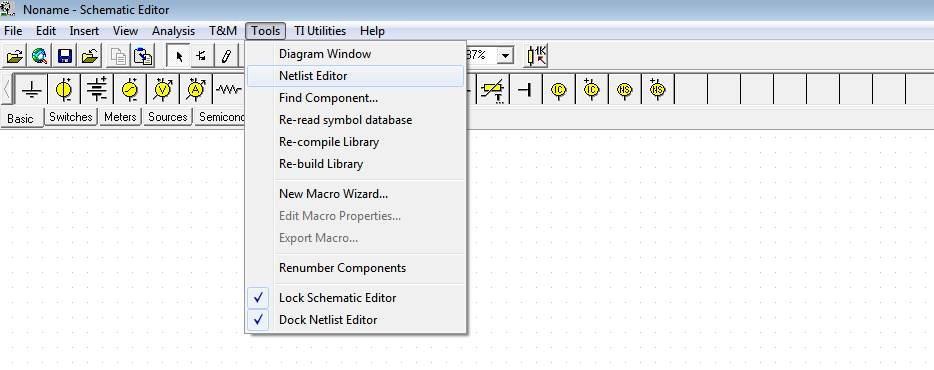Image resolution: width=934 pixels, height=370 pixels.
Task: Place the plus IC marker
Action: click(x=591, y=89)
